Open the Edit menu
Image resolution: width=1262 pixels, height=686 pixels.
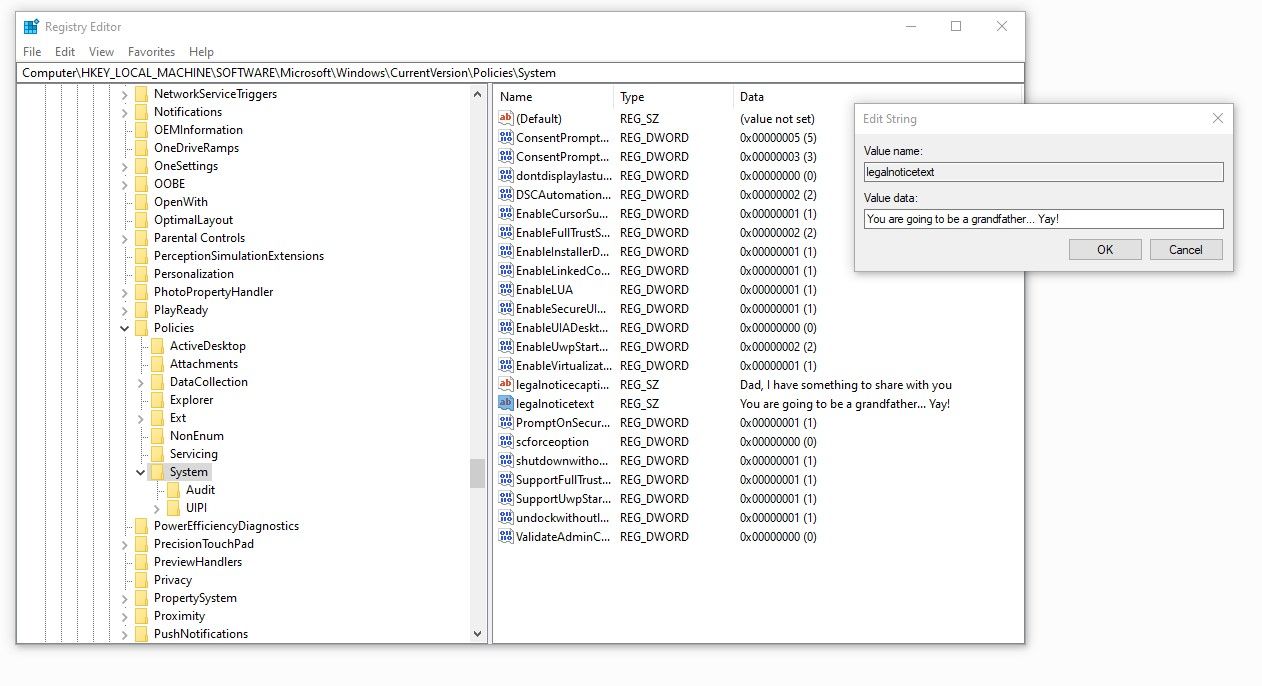pyautogui.click(x=65, y=52)
